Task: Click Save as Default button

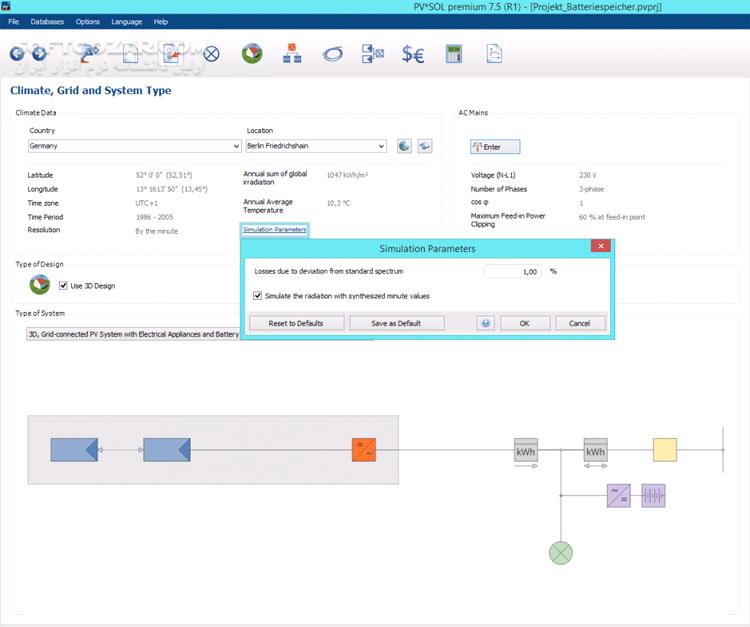Action: point(397,323)
